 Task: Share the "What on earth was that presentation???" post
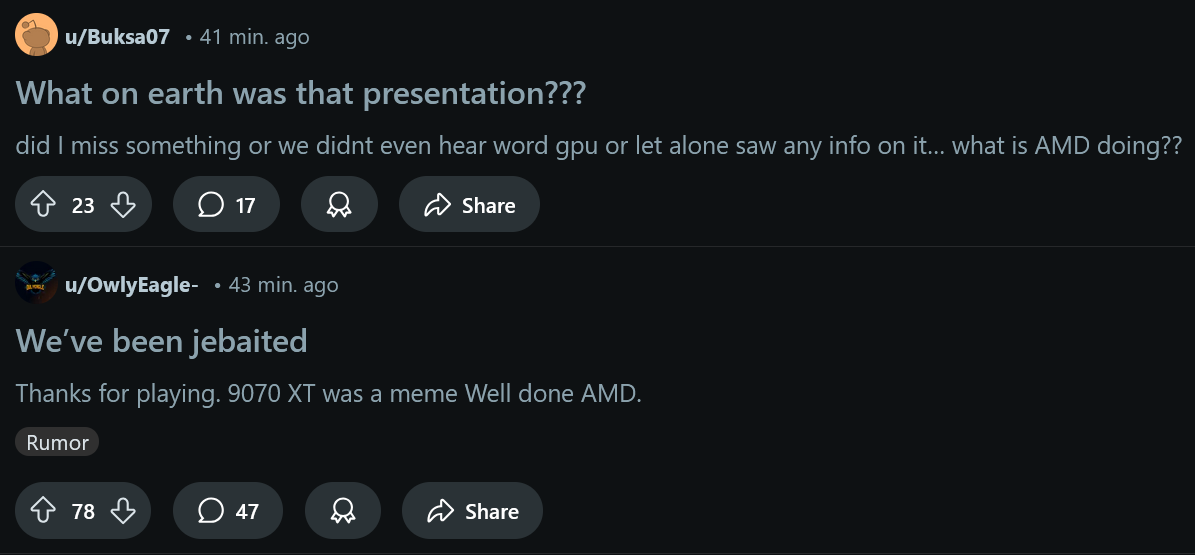(x=469, y=204)
